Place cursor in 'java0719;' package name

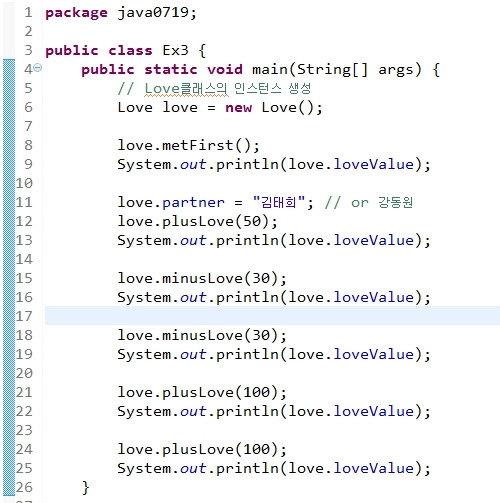coord(157,13)
